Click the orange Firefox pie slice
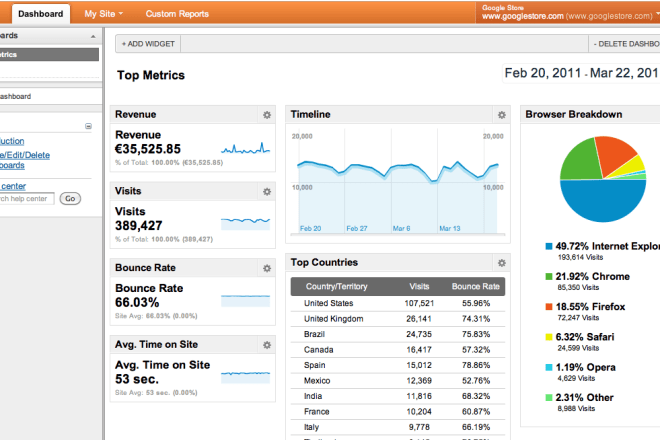Screen dimensions: 660x440 click(612, 154)
